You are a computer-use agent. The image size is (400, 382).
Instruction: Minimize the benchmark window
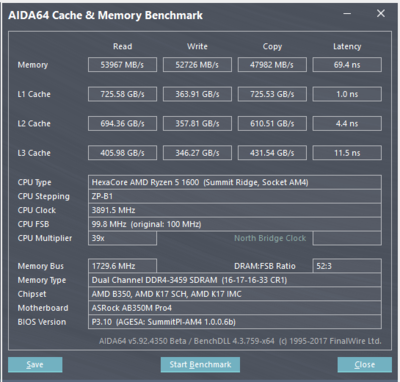click(347, 14)
